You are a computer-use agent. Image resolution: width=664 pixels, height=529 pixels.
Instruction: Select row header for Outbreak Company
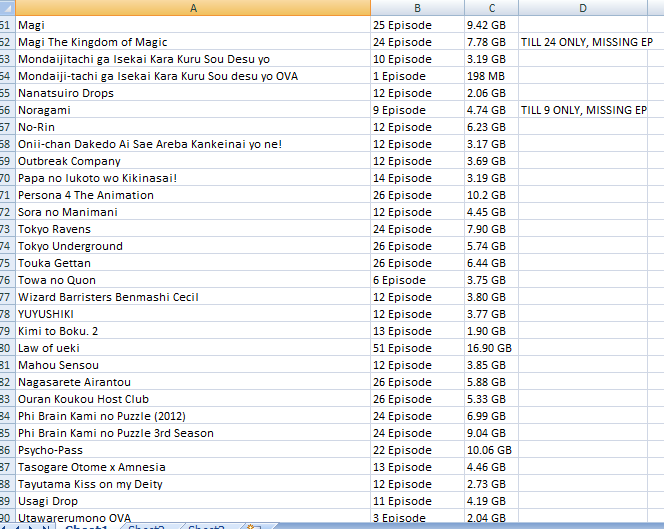[x=7, y=161]
